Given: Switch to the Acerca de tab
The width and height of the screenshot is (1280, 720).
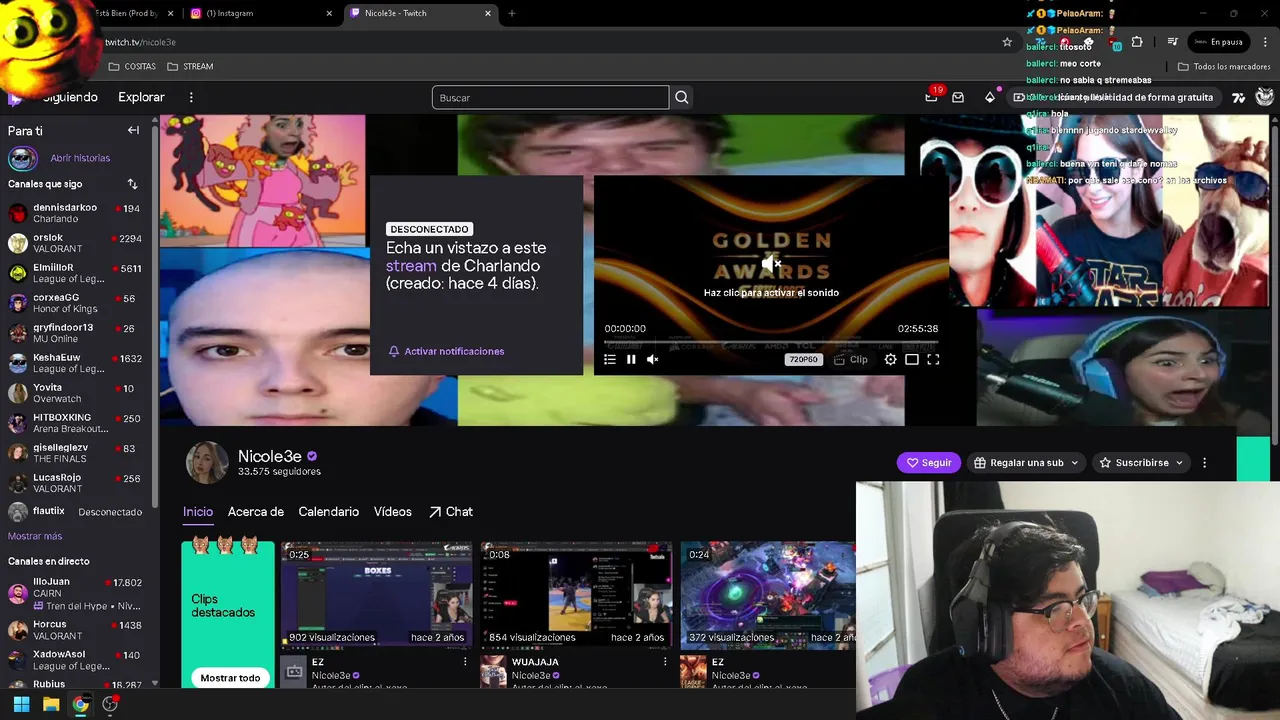Looking at the screenshot, I should click(x=256, y=512).
